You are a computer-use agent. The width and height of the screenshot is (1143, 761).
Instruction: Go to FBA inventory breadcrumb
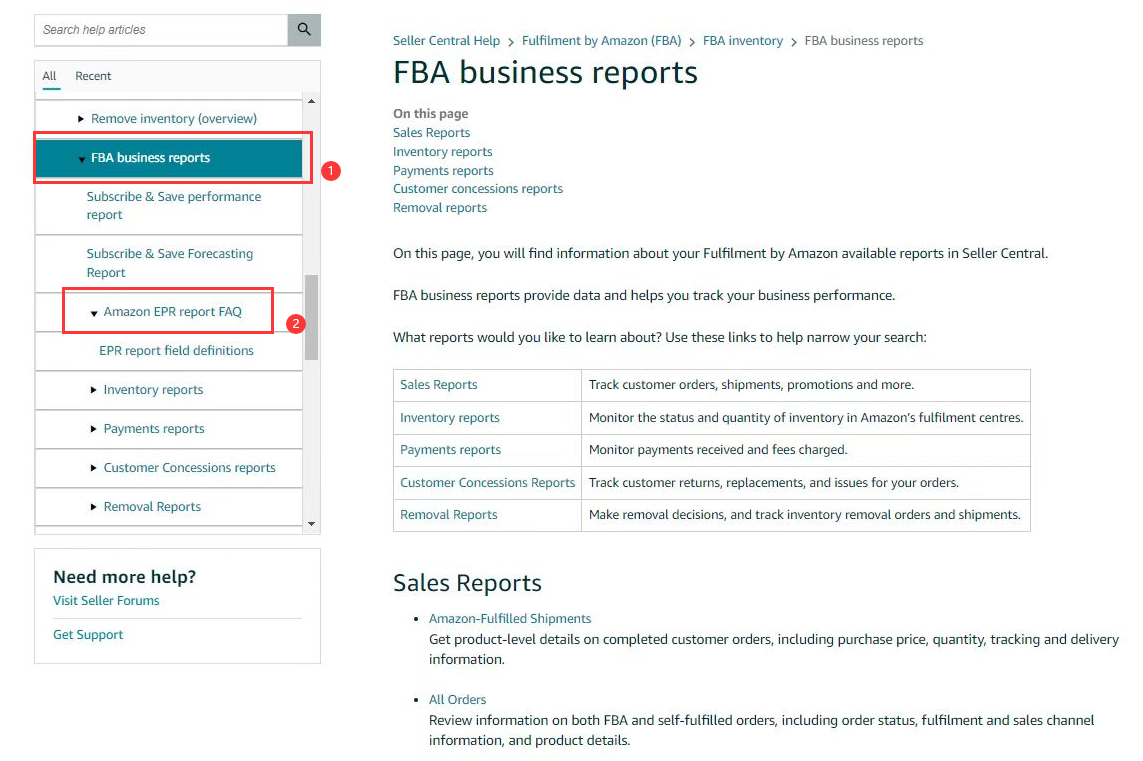tap(743, 41)
